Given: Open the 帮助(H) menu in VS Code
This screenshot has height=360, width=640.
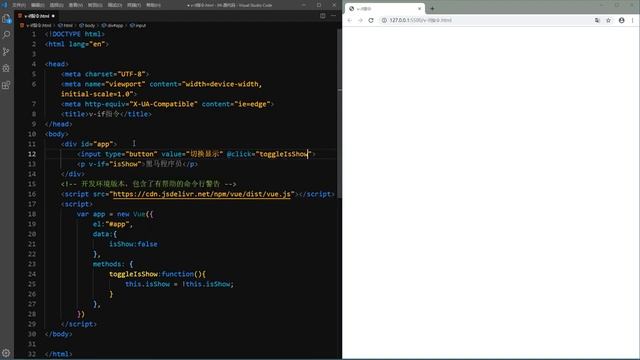Looking at the screenshot, I should tap(153, 5).
